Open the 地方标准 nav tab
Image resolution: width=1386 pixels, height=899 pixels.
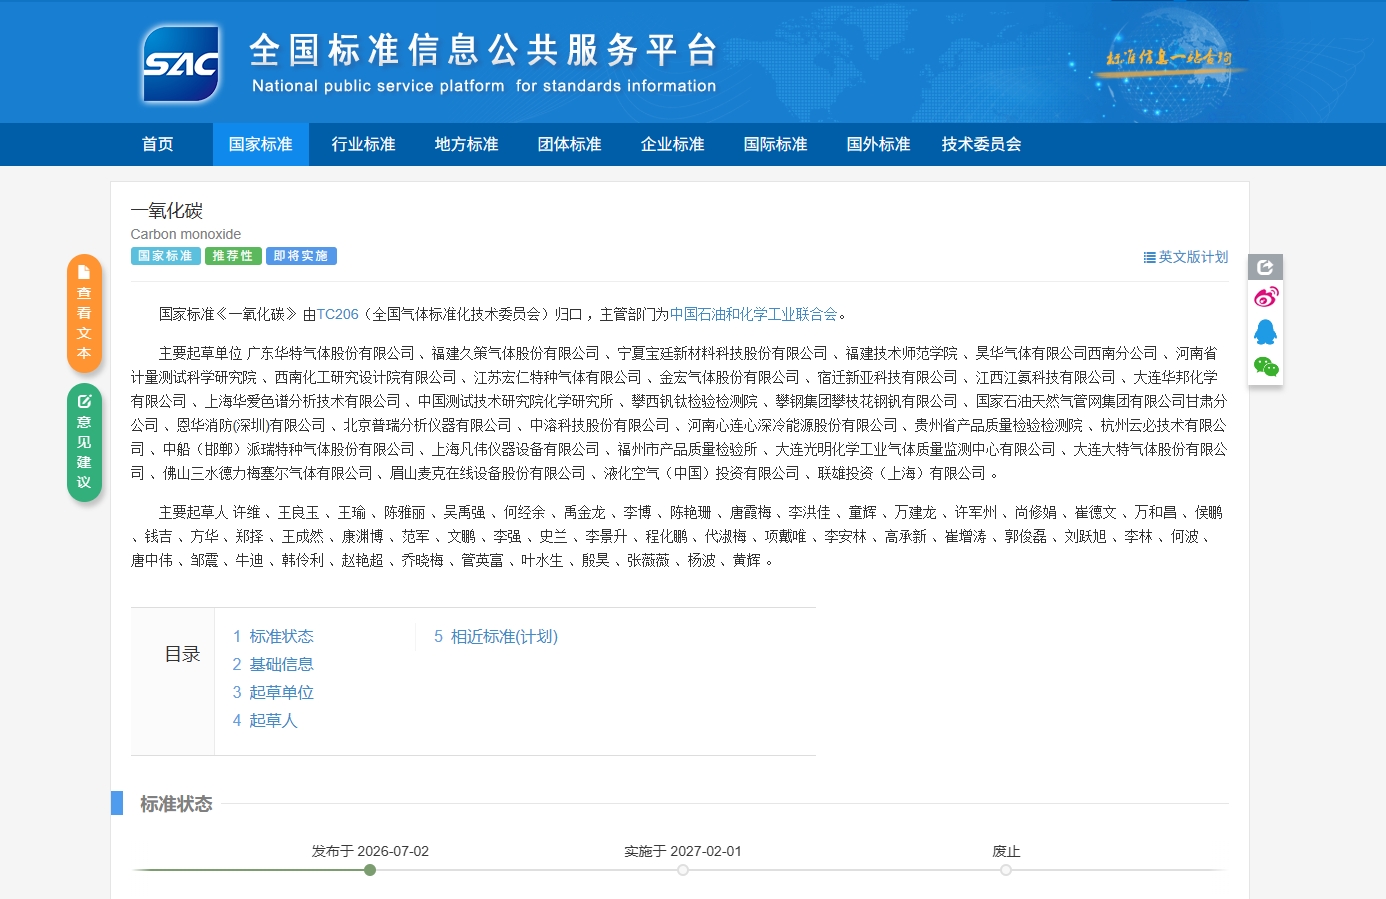pyautogui.click(x=467, y=144)
